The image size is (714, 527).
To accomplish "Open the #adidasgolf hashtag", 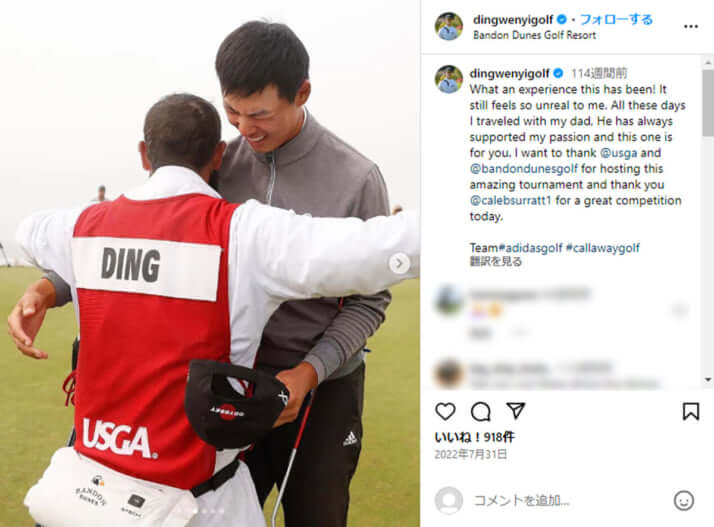I will pyautogui.click(x=530, y=248).
